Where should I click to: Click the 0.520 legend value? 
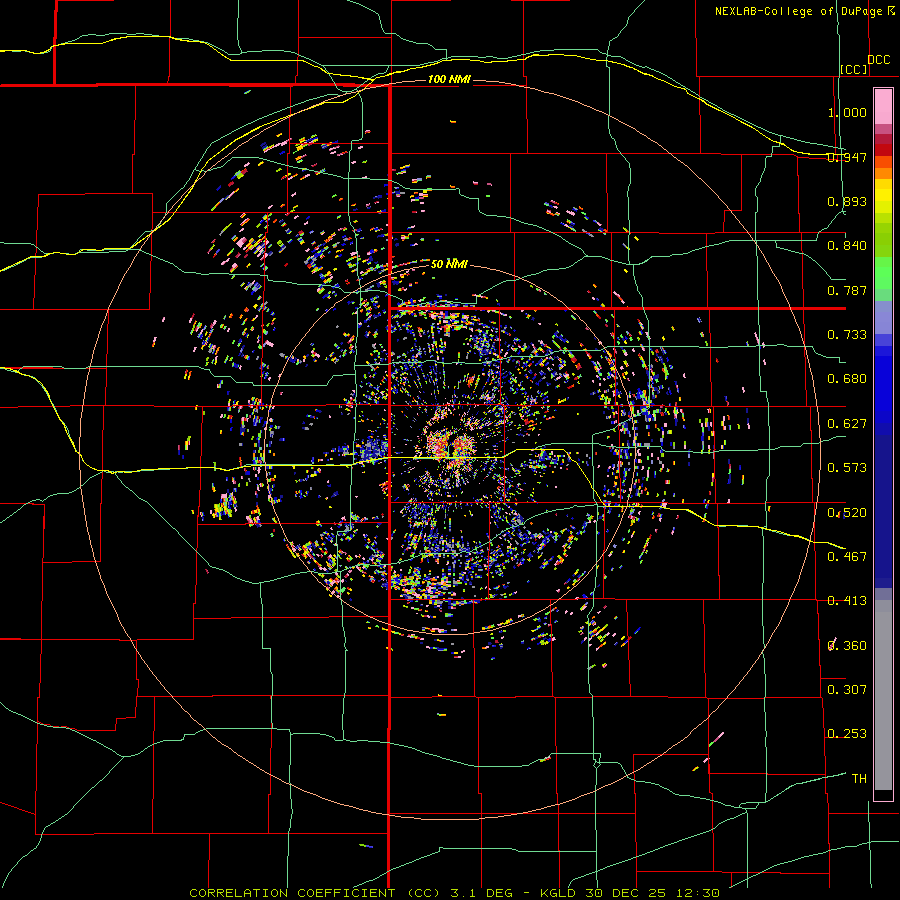(847, 513)
